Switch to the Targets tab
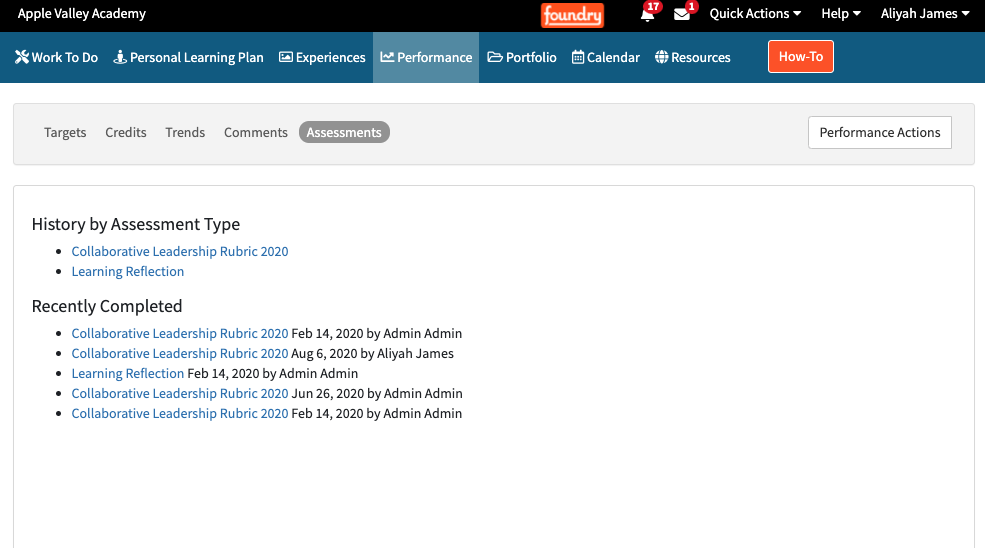Screen dimensions: 985x548 [65, 132]
